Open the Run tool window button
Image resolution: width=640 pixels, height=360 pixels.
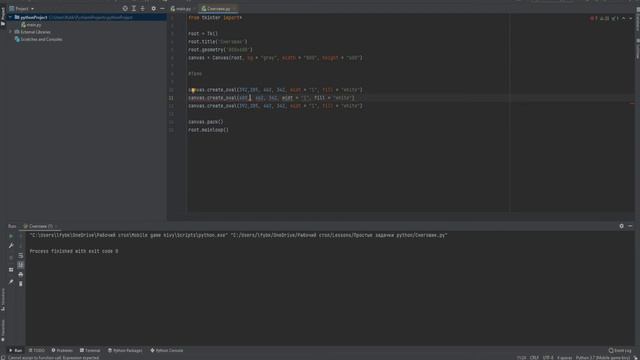point(16,350)
